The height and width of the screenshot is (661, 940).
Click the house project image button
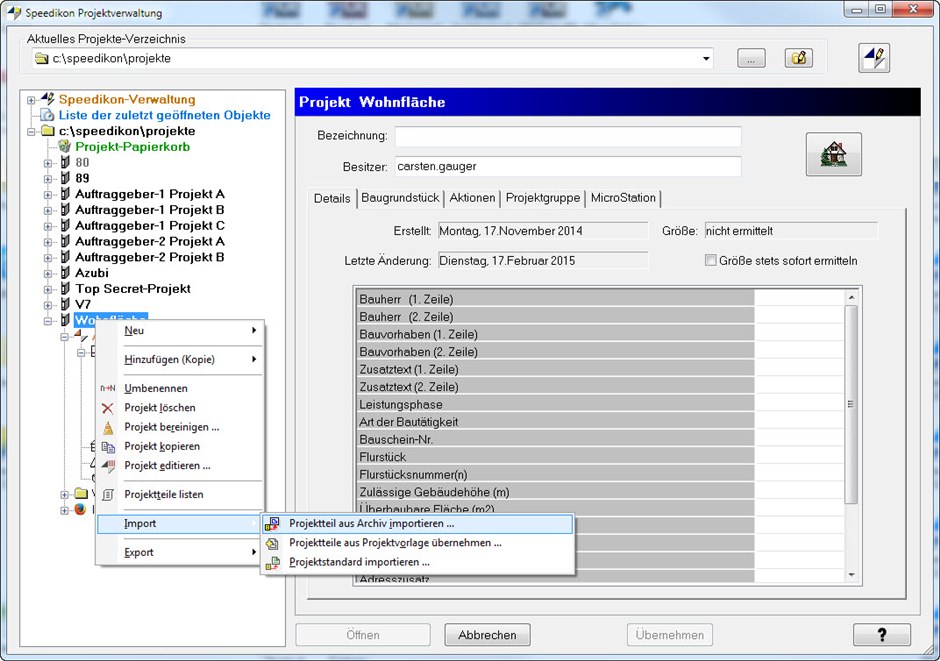tap(833, 154)
